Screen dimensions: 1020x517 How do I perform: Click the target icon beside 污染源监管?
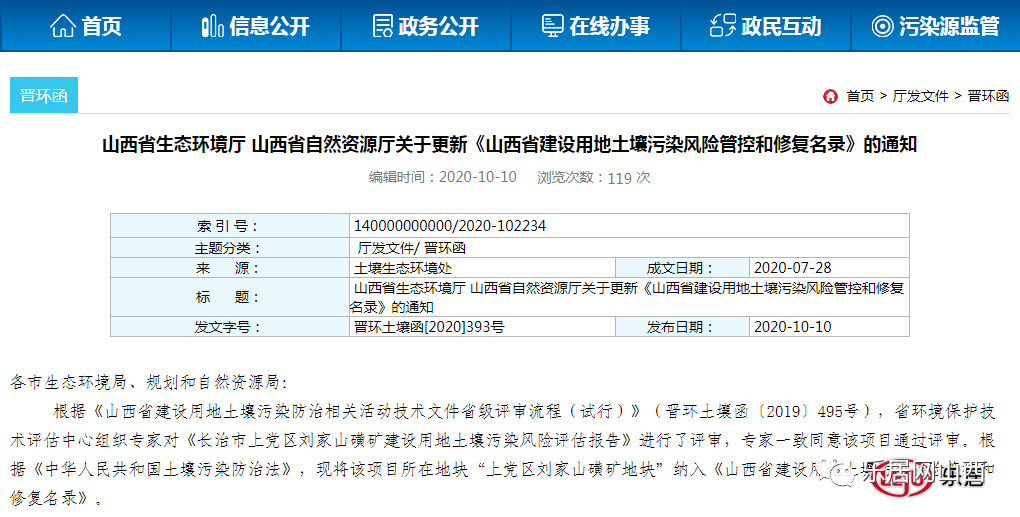pos(882,26)
